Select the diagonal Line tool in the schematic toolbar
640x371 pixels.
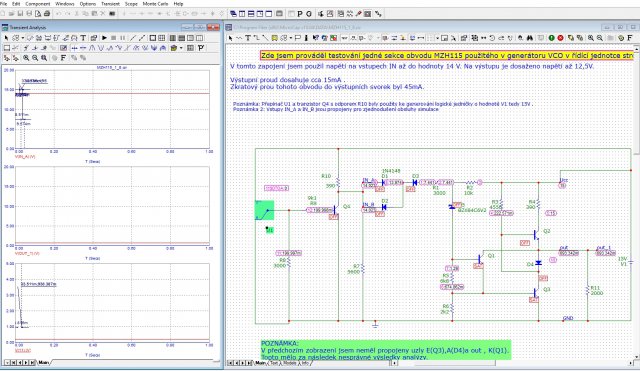(x=265, y=38)
